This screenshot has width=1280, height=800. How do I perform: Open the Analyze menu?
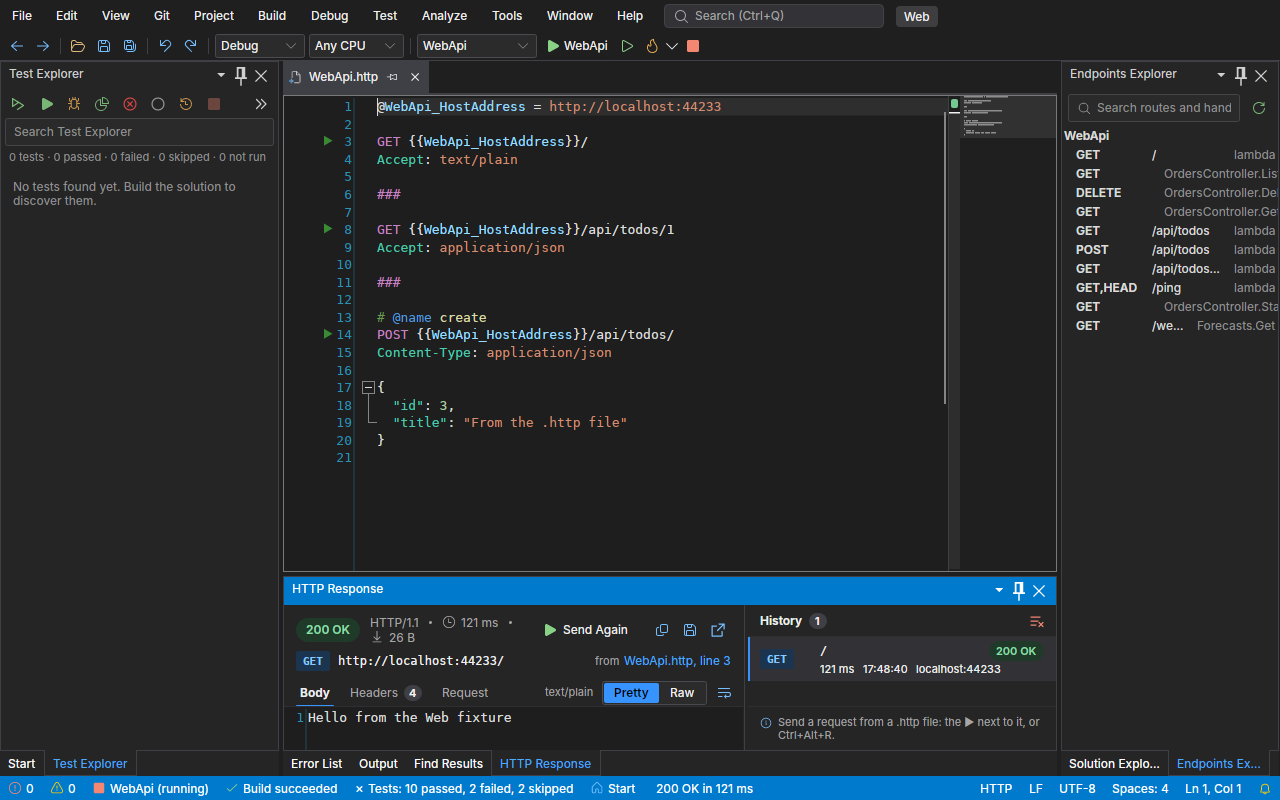point(444,16)
